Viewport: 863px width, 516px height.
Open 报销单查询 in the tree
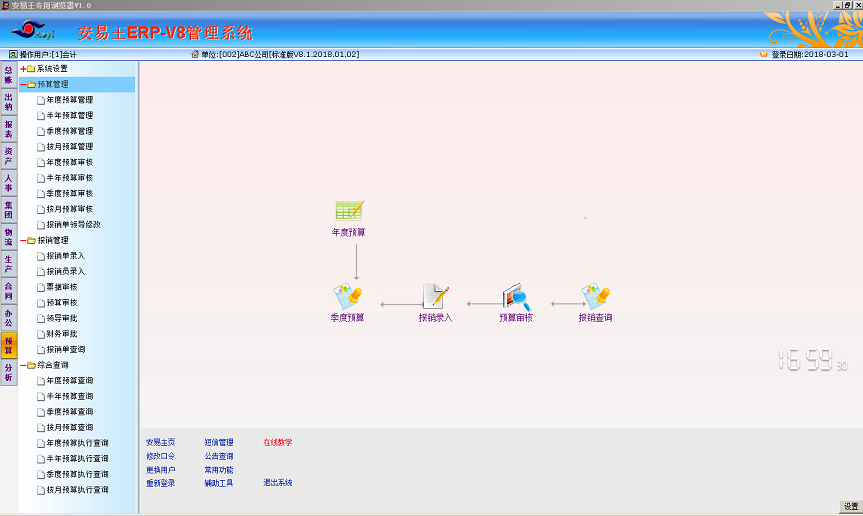pos(66,349)
